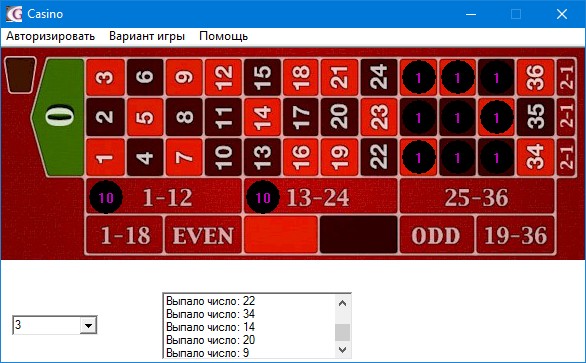This screenshot has height=363, width=586.
Task: Click the 10 chip on 13-24
Action: click(x=263, y=197)
